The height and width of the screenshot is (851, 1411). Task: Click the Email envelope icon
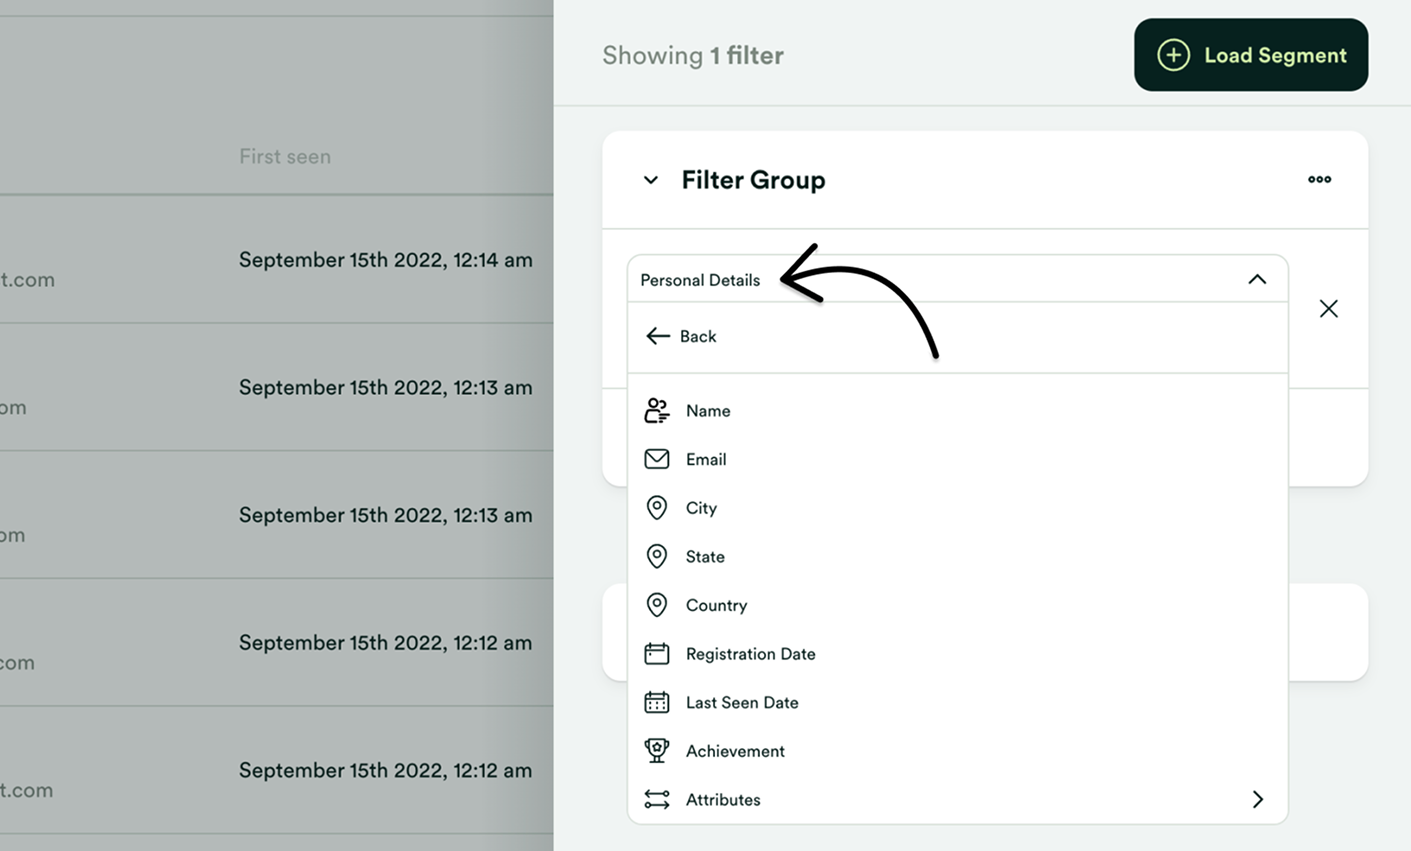tap(657, 459)
